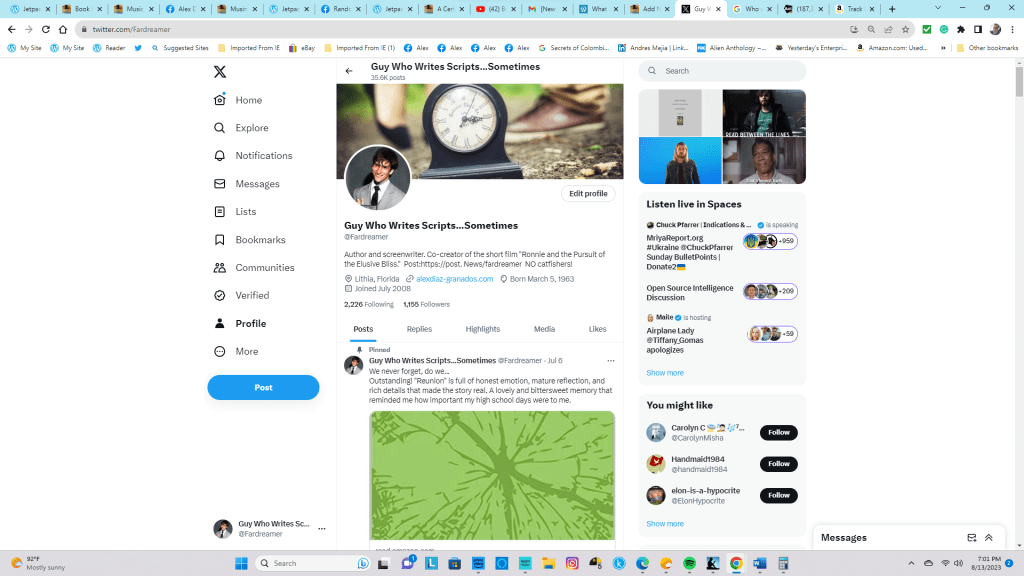Expand the Messages drawer at bottom right
This screenshot has width=1024, height=576.
pos(989,538)
